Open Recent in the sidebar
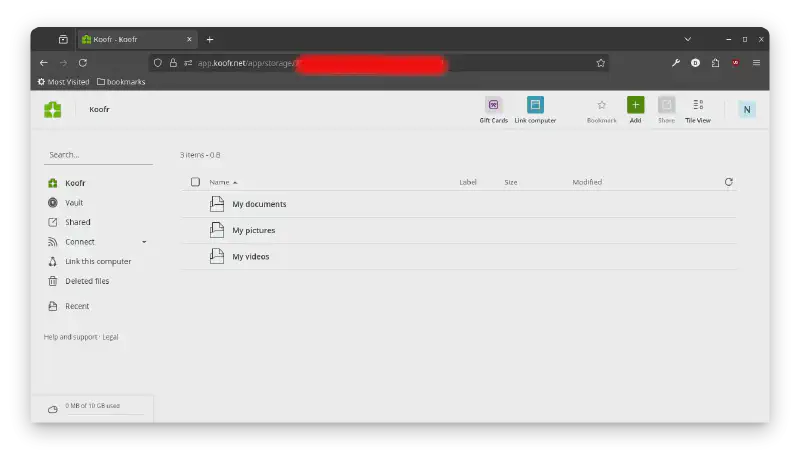Image resolution: width=800 pixels, height=457 pixels. tap(77, 306)
